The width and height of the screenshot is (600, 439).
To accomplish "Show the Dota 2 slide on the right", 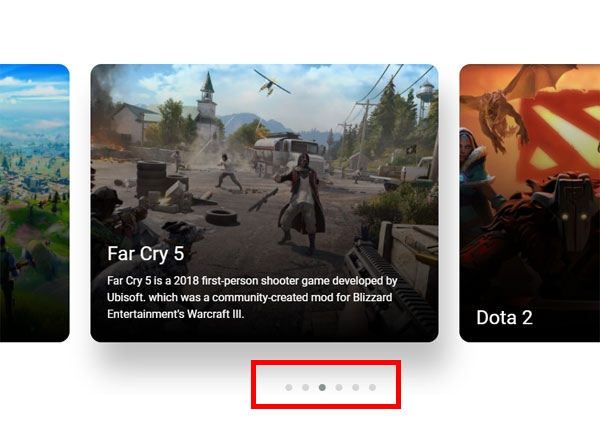I will click(530, 203).
